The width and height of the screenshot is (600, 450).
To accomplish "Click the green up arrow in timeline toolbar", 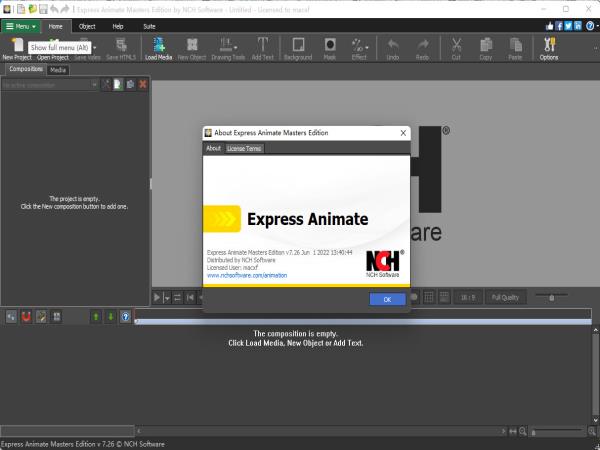I will pos(96,316).
